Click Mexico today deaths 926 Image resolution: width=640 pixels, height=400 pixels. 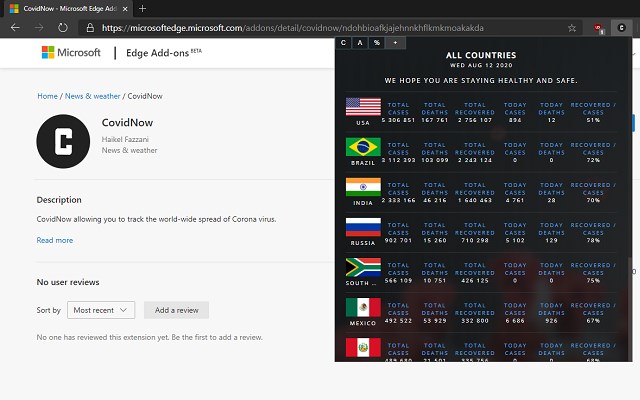(551, 320)
